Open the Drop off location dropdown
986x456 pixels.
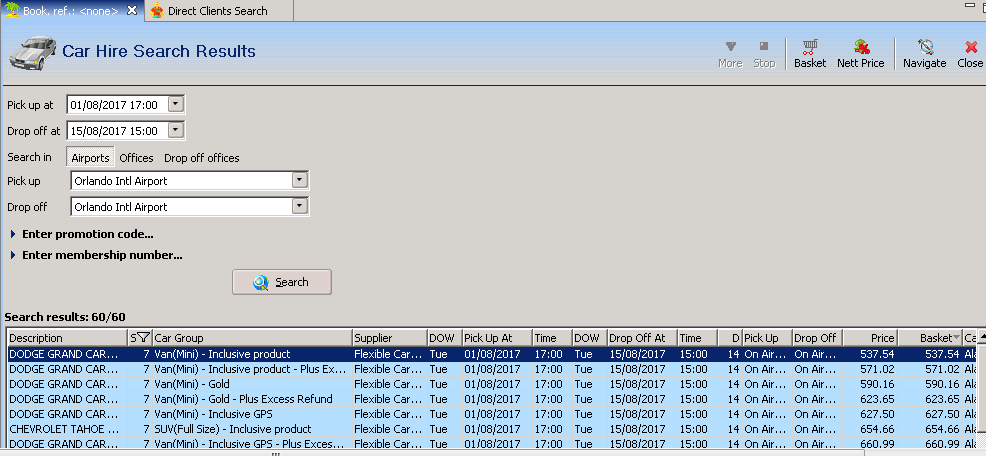pyautogui.click(x=300, y=206)
